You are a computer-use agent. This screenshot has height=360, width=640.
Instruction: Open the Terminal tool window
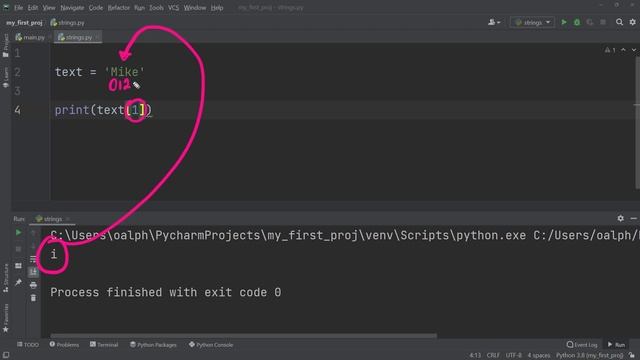pos(104,345)
